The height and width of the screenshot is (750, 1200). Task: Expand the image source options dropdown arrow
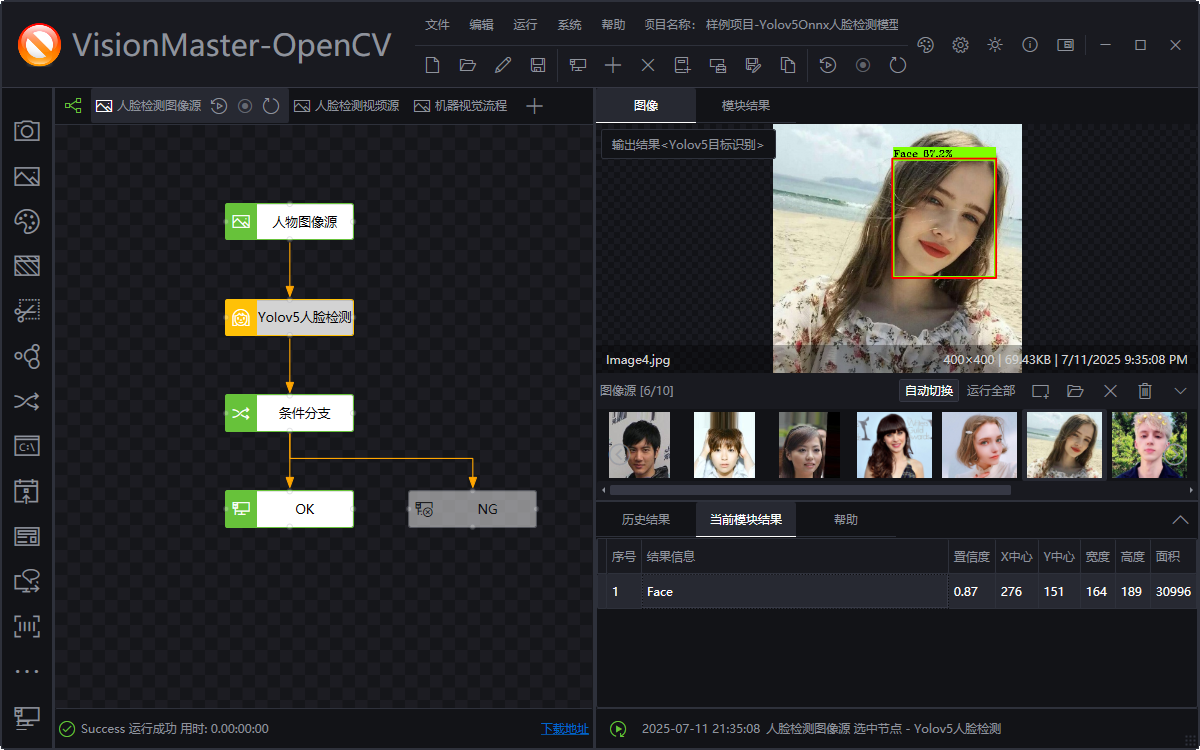(x=1180, y=390)
